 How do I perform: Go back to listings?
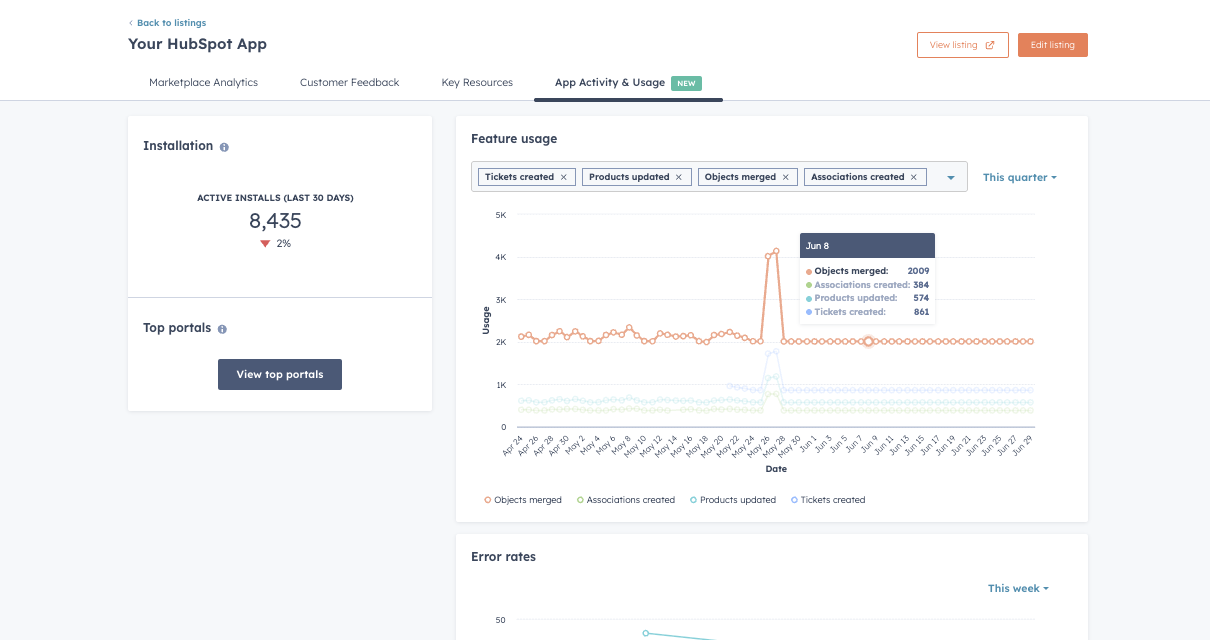171,23
